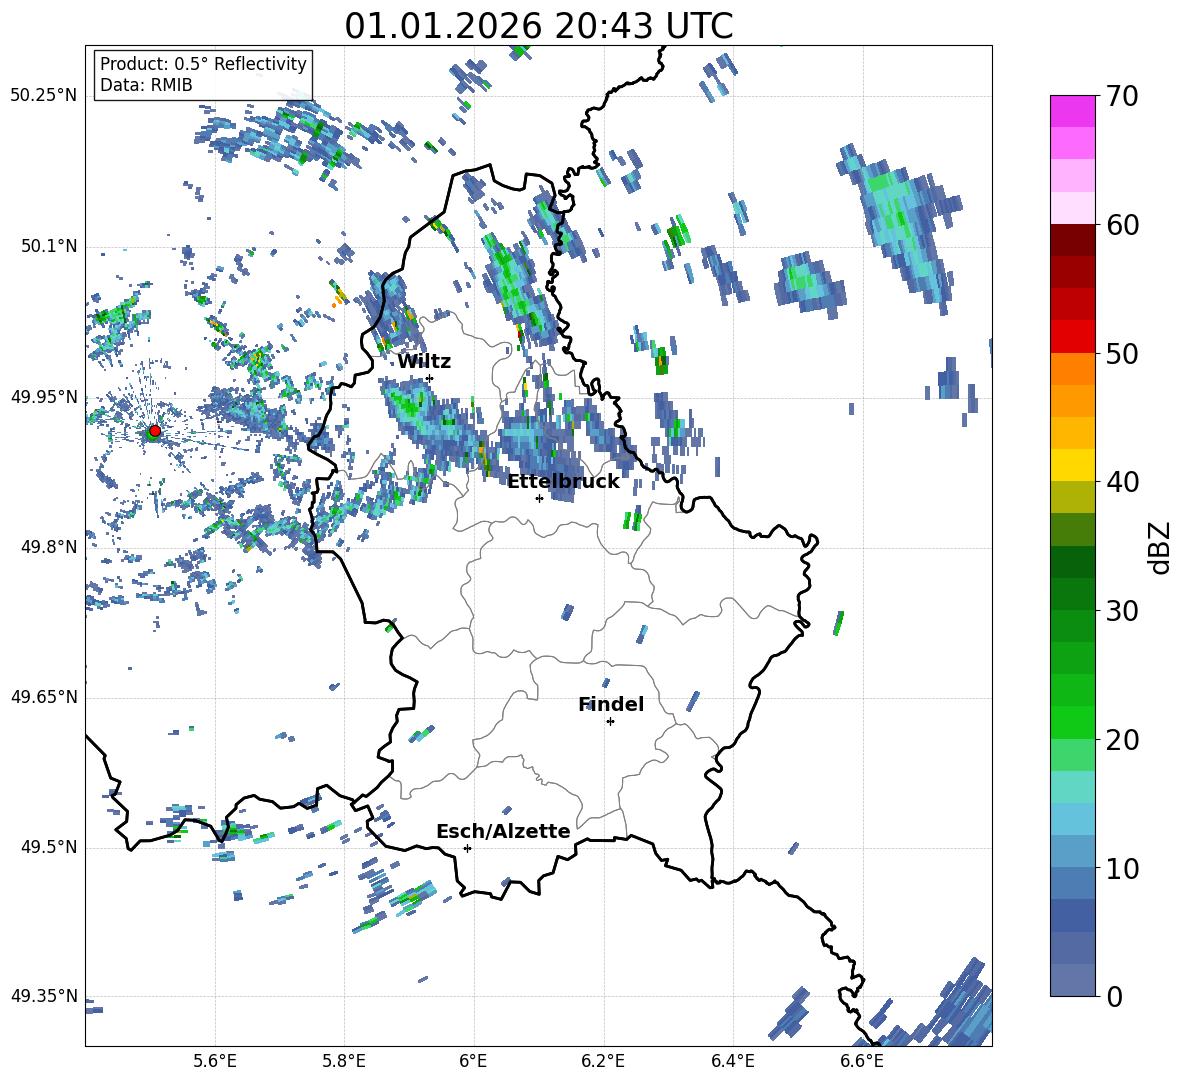The height and width of the screenshot is (1081, 1184).
Task: Click the Wiltz cross marker
Action: click(430, 378)
